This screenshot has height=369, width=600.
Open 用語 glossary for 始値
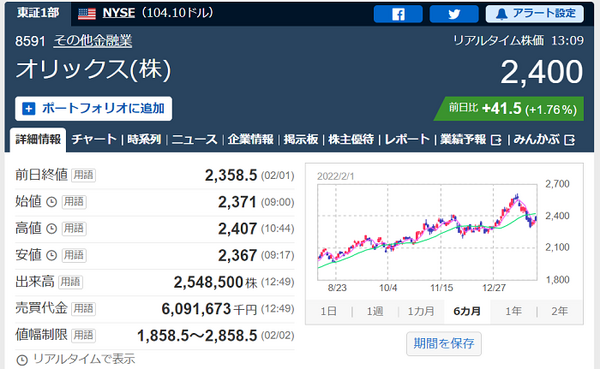(73, 202)
